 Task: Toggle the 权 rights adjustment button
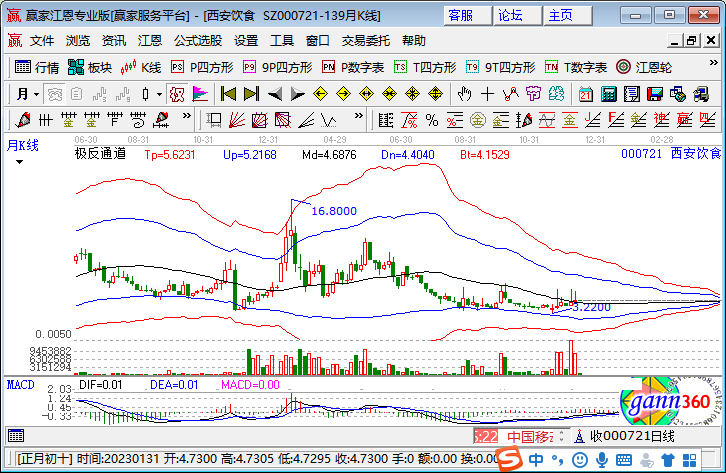[x=177, y=94]
